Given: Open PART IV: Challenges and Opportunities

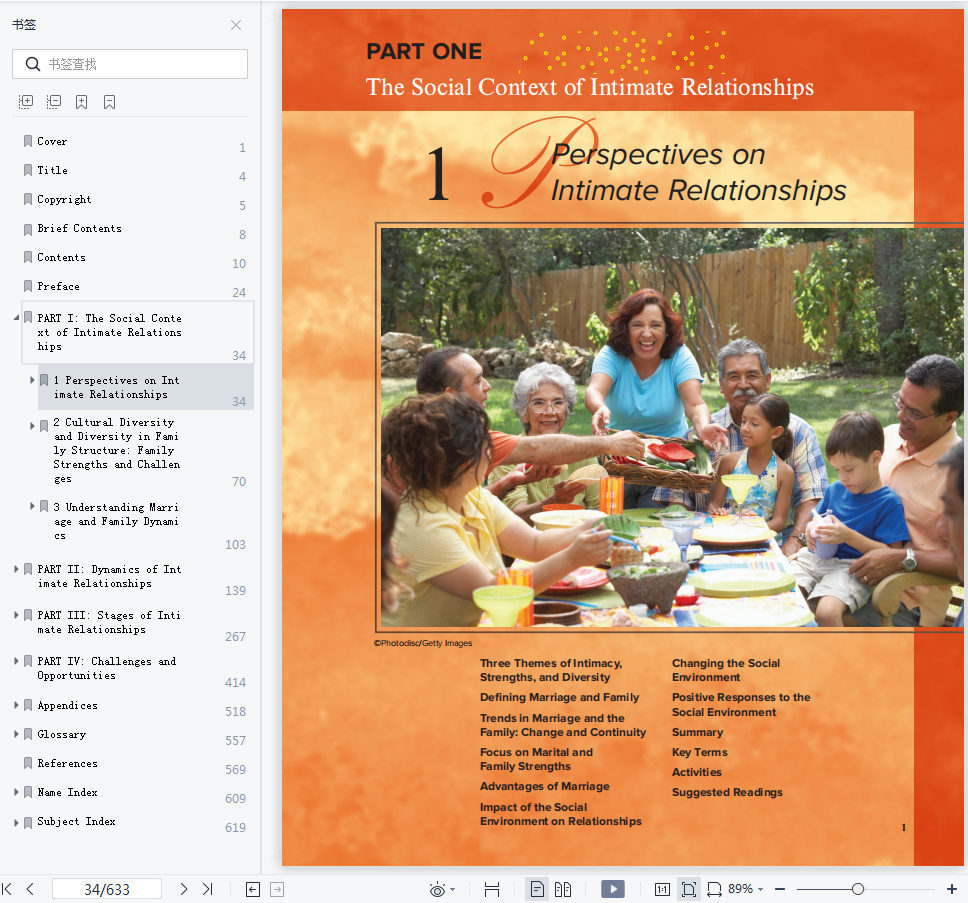Looking at the screenshot, I should coord(107,668).
